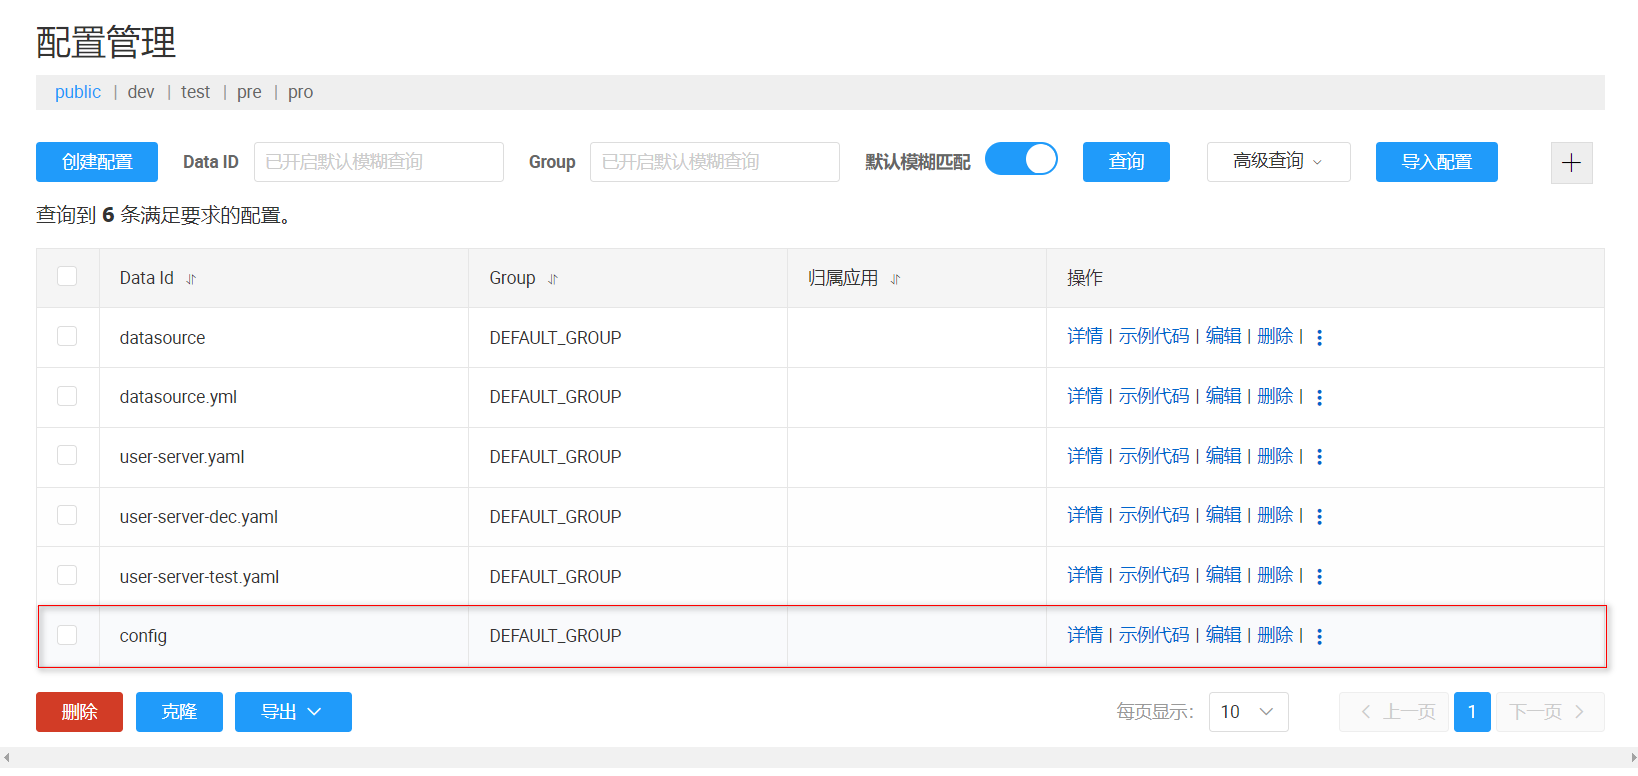Image resolution: width=1638 pixels, height=776 pixels.
Task: Click the 导入配置 button
Action: click(x=1436, y=162)
